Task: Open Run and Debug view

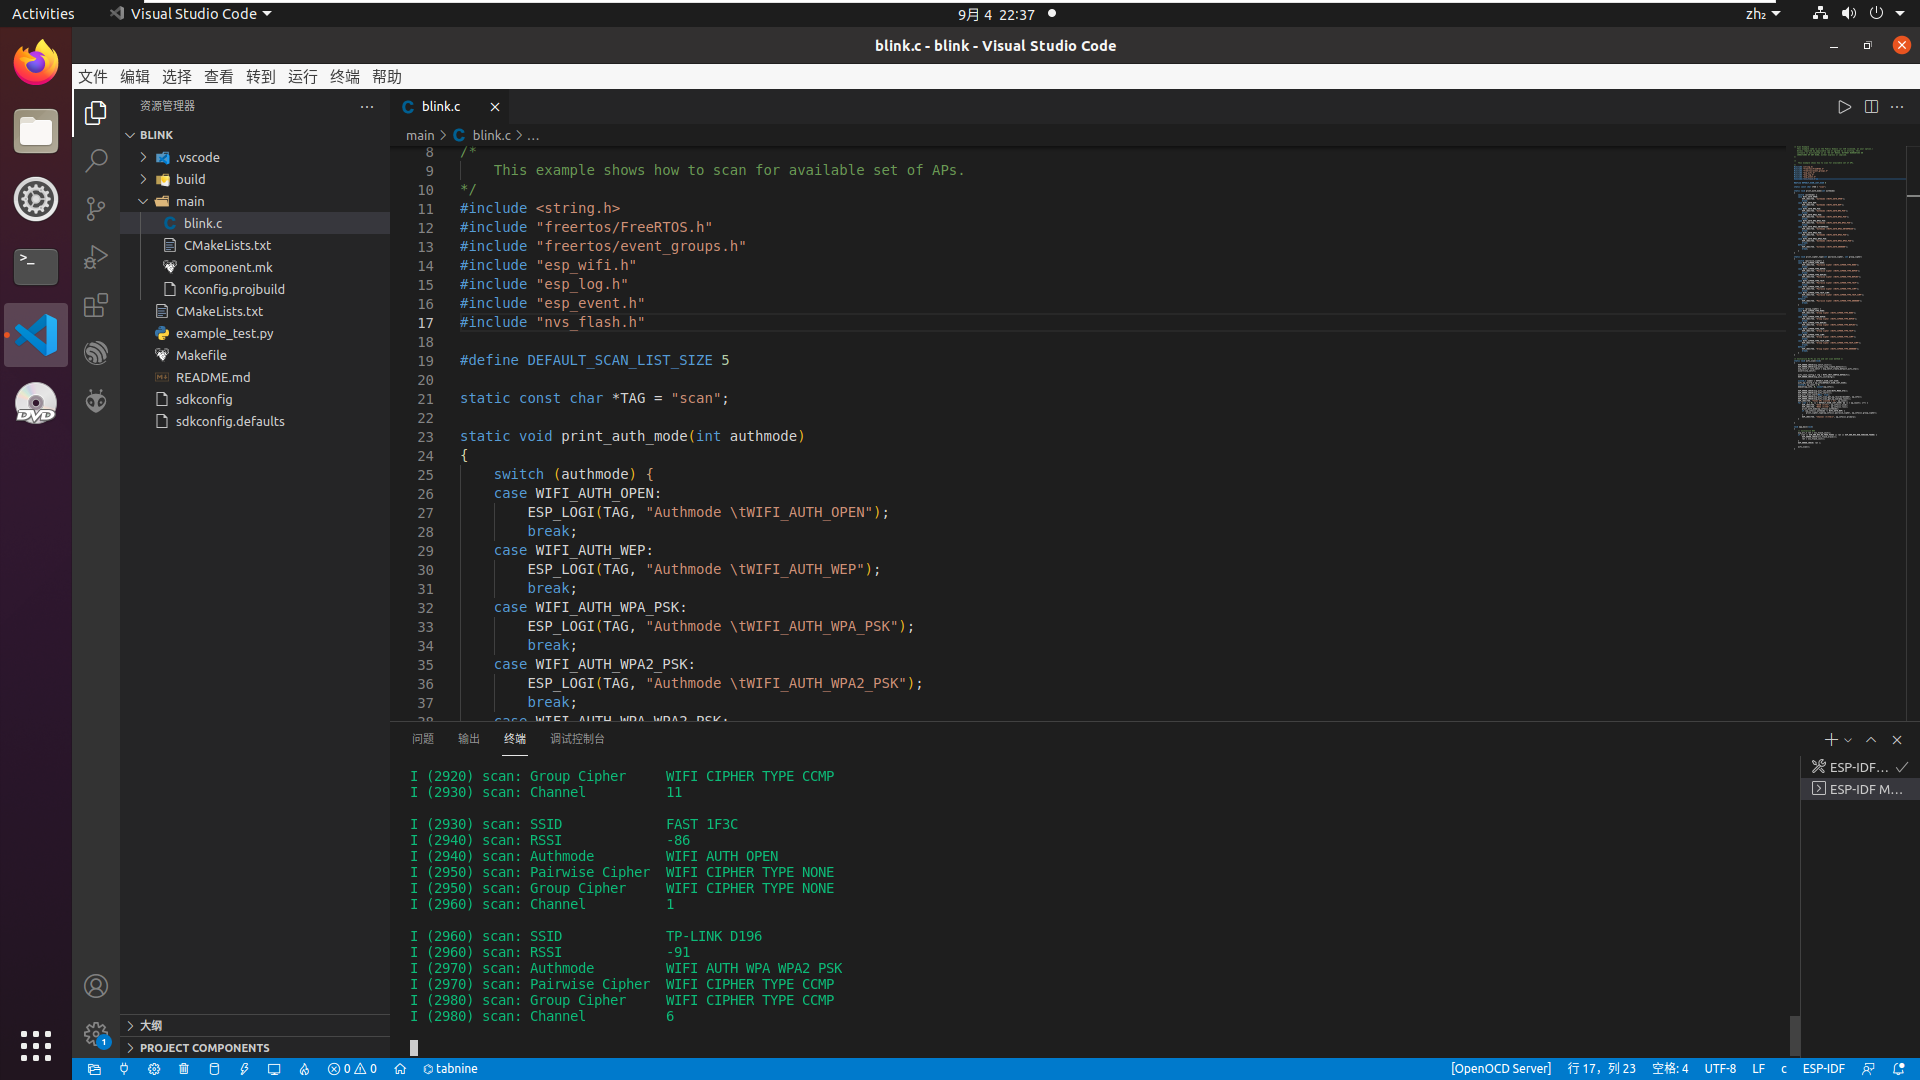Action: pos(96,257)
